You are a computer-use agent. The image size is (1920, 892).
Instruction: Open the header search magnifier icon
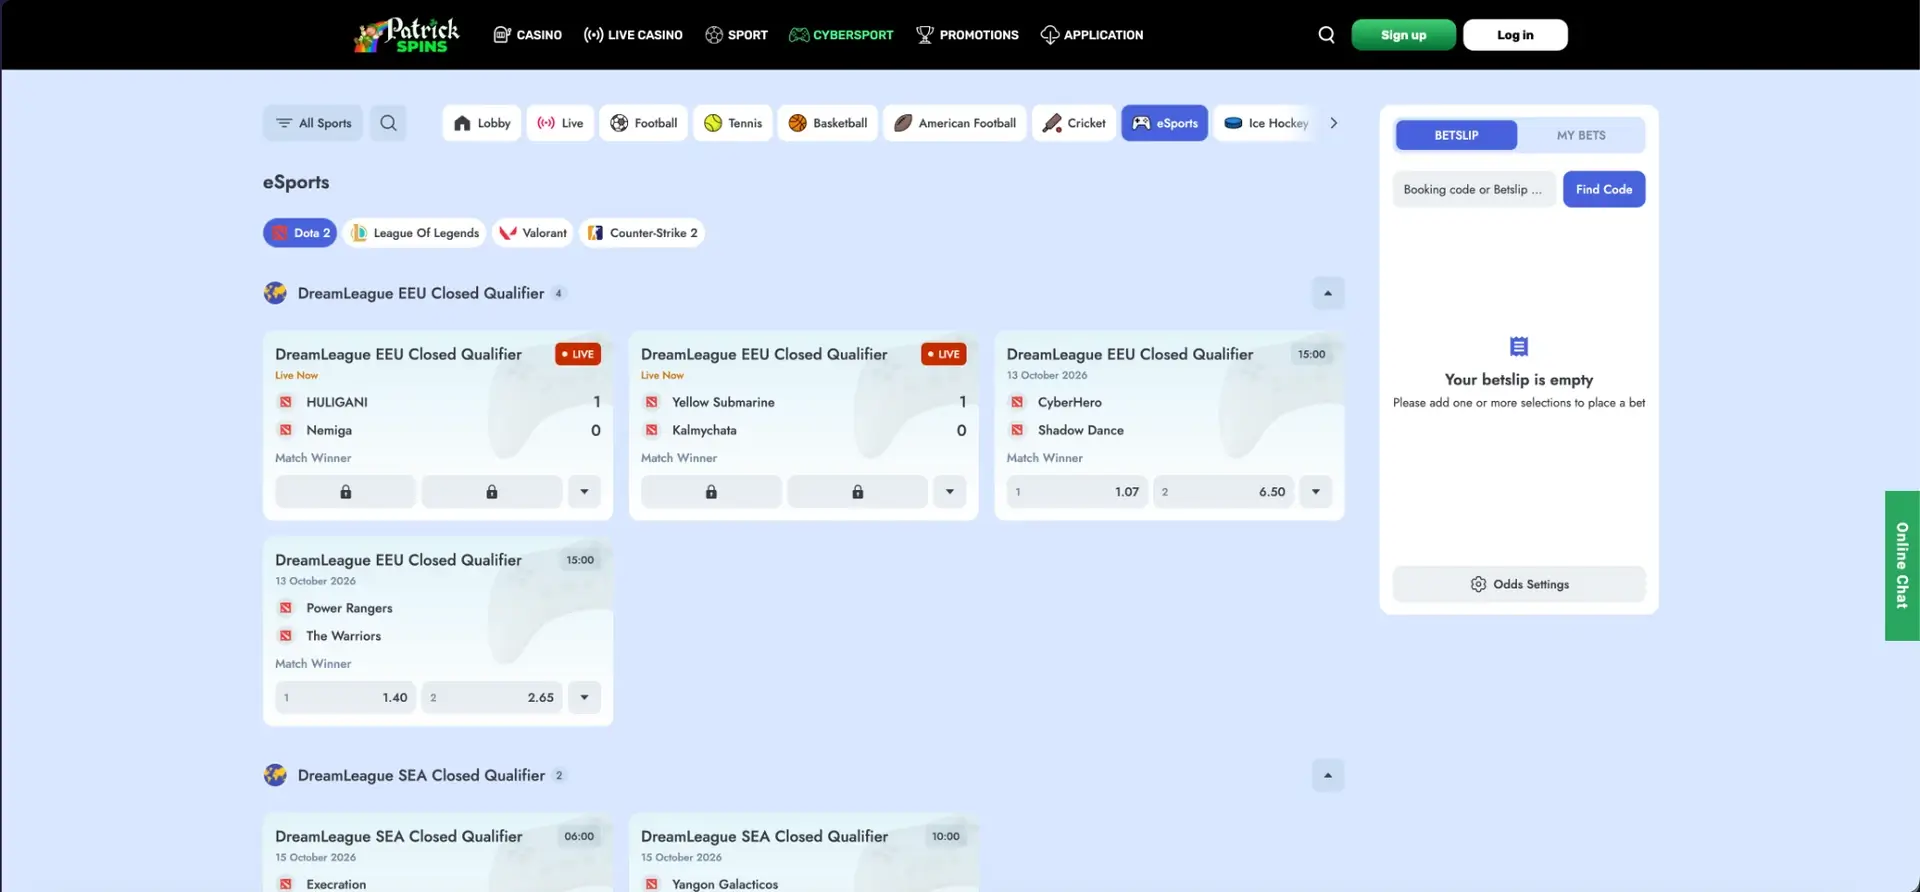point(1326,35)
